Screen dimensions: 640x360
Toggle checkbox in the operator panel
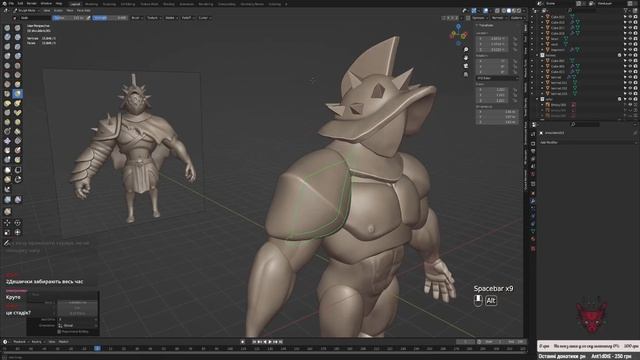(59, 331)
